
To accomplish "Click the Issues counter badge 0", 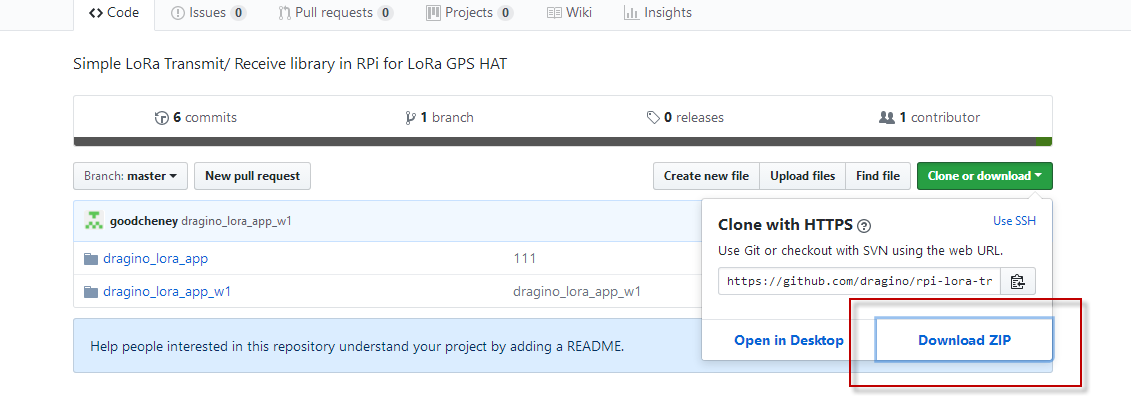I will (x=238, y=13).
